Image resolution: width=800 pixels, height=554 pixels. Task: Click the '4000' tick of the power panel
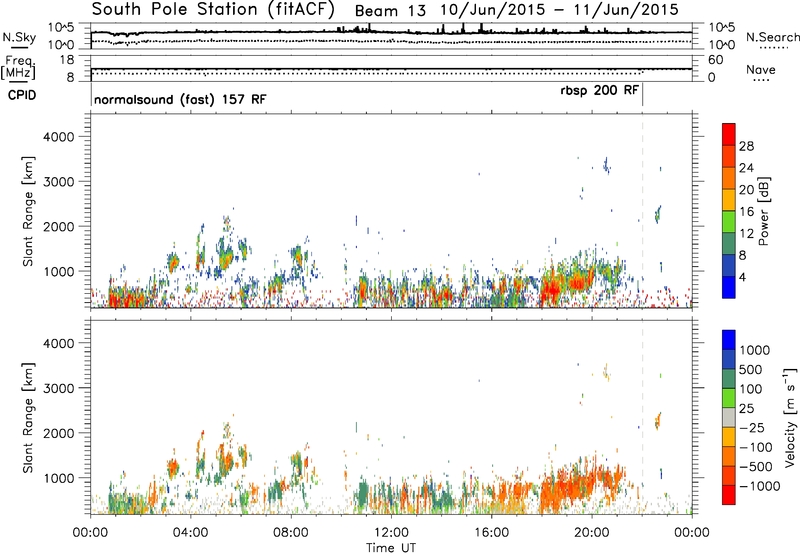point(59,137)
